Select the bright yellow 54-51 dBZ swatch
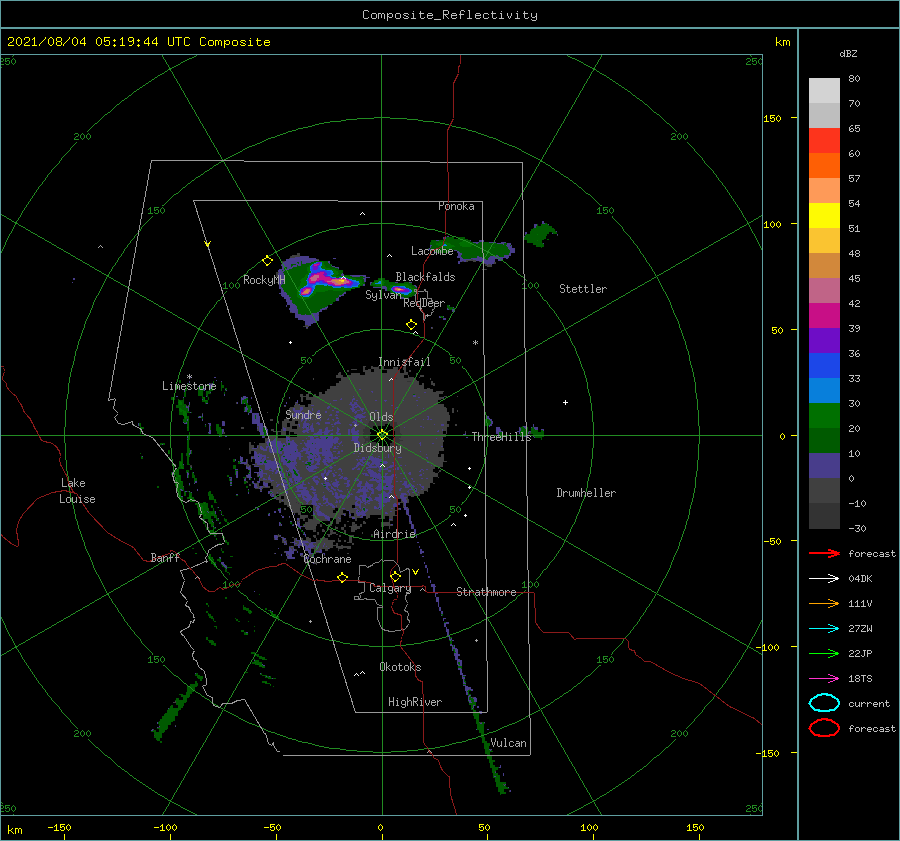 pyautogui.click(x=824, y=215)
